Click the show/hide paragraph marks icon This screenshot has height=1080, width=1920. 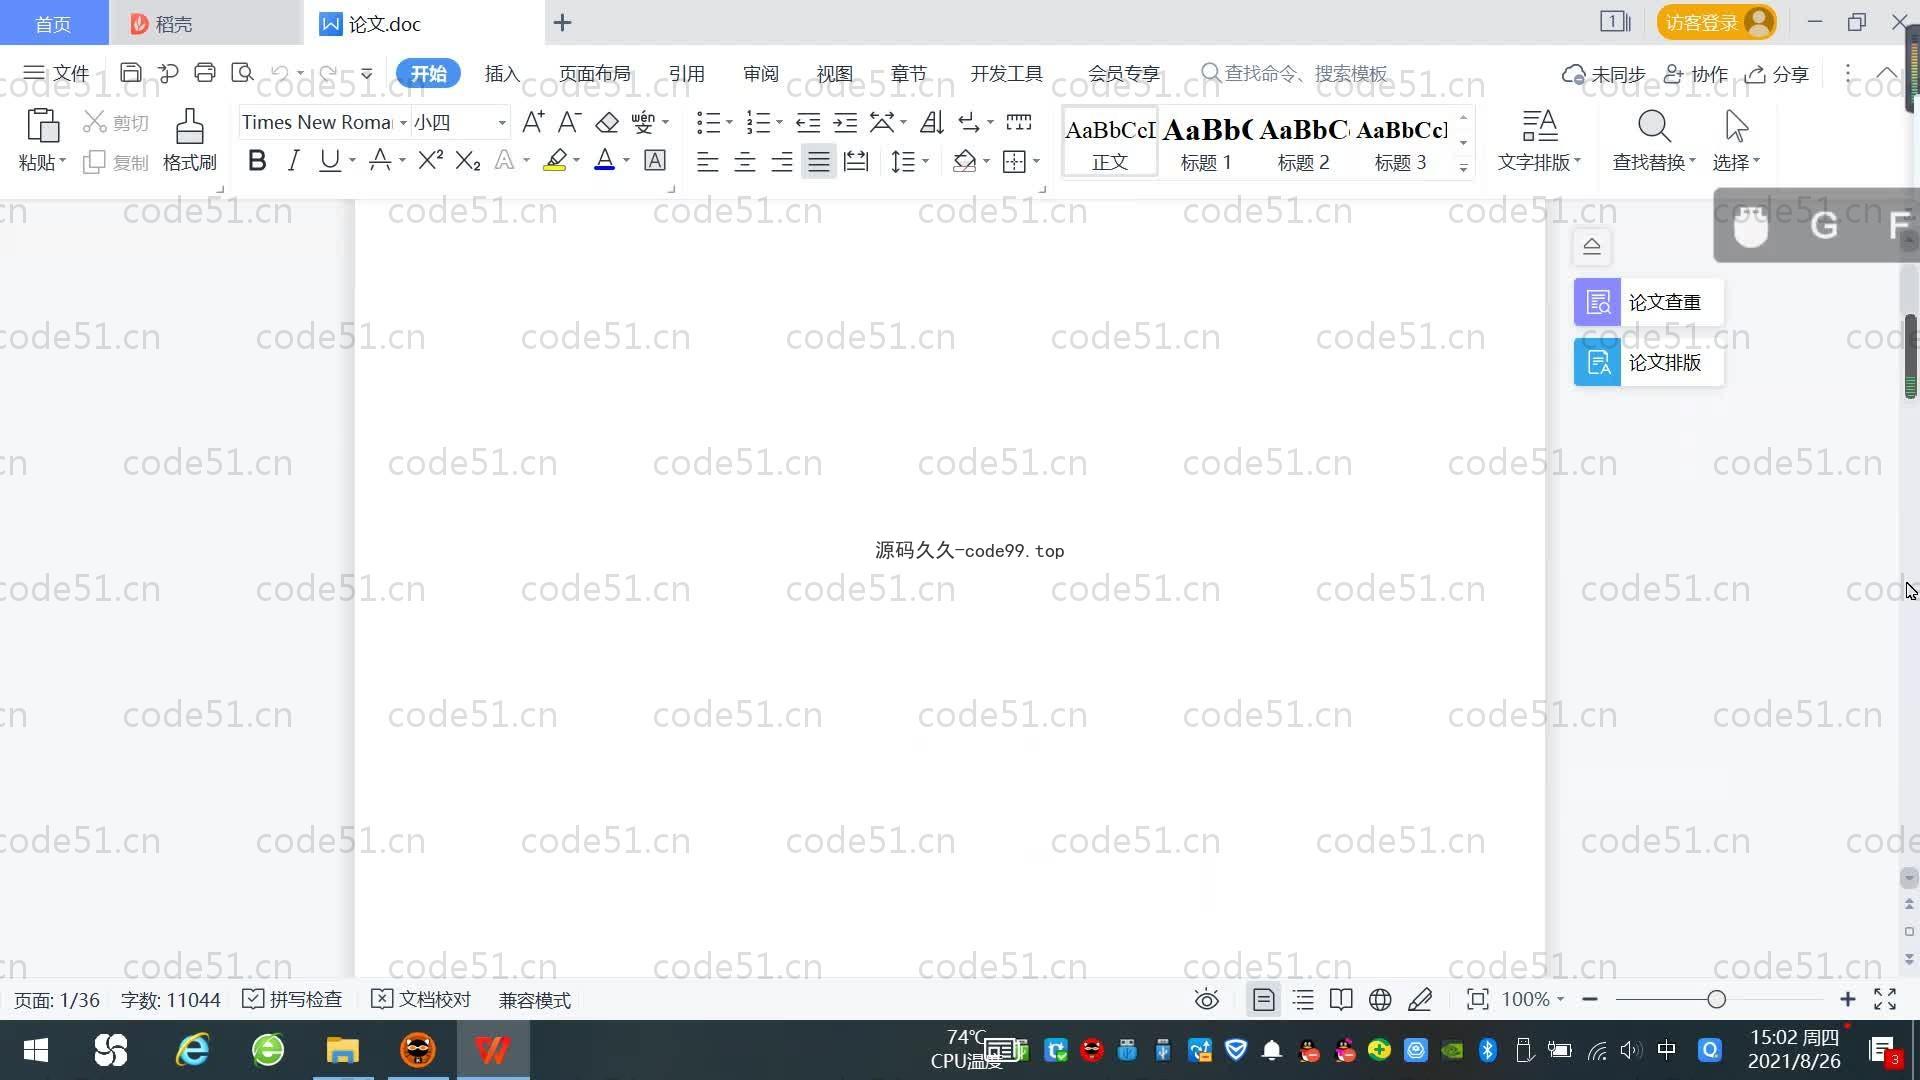(969, 122)
